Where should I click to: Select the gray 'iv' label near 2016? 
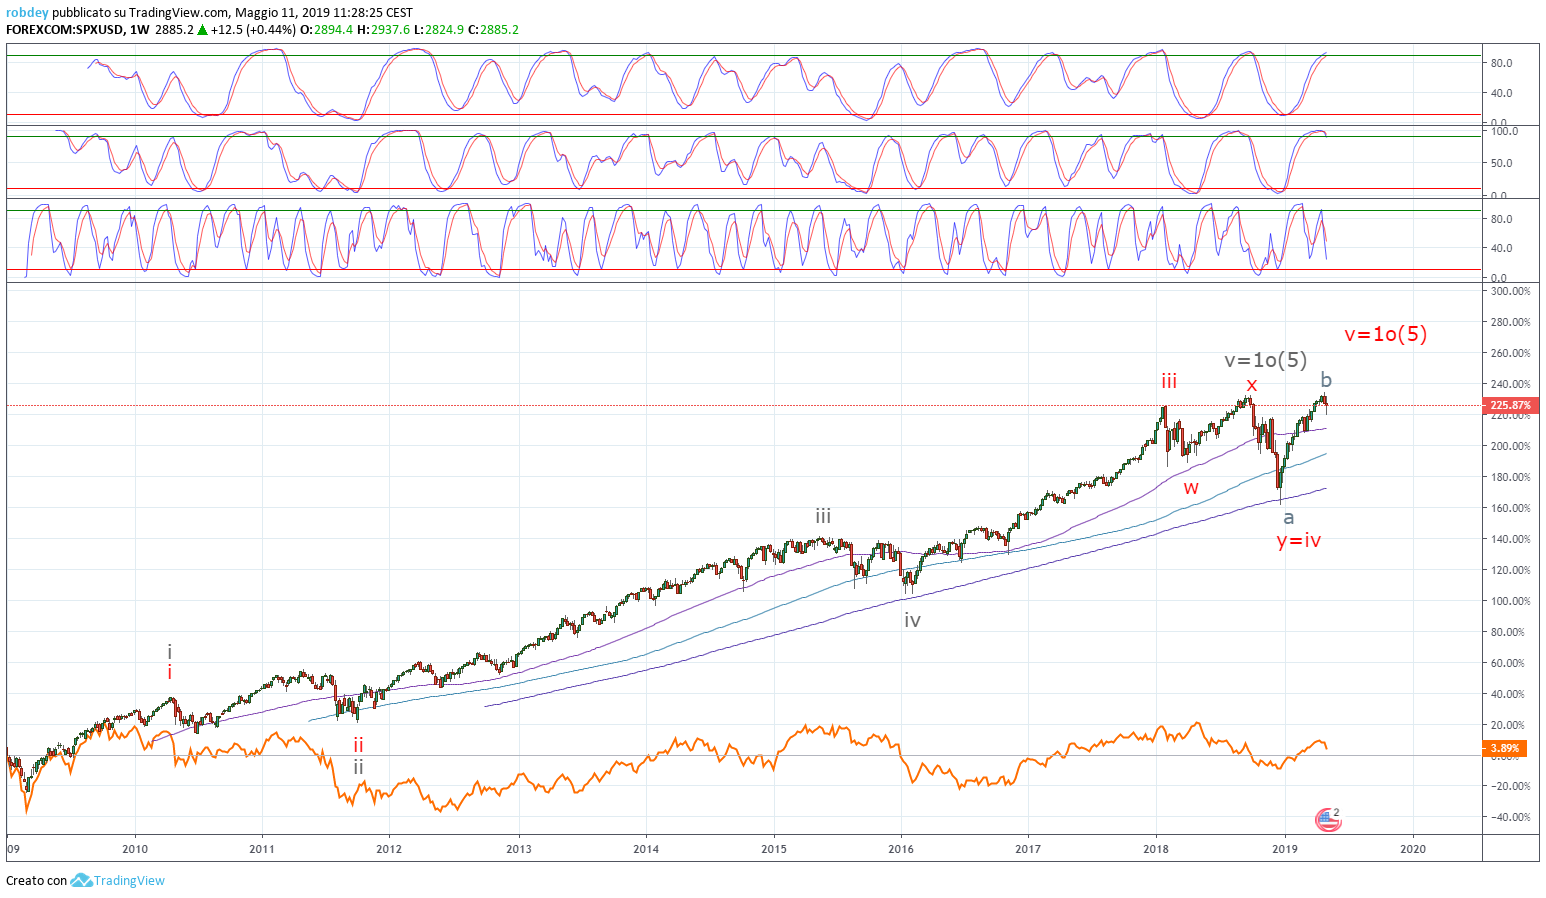912,620
